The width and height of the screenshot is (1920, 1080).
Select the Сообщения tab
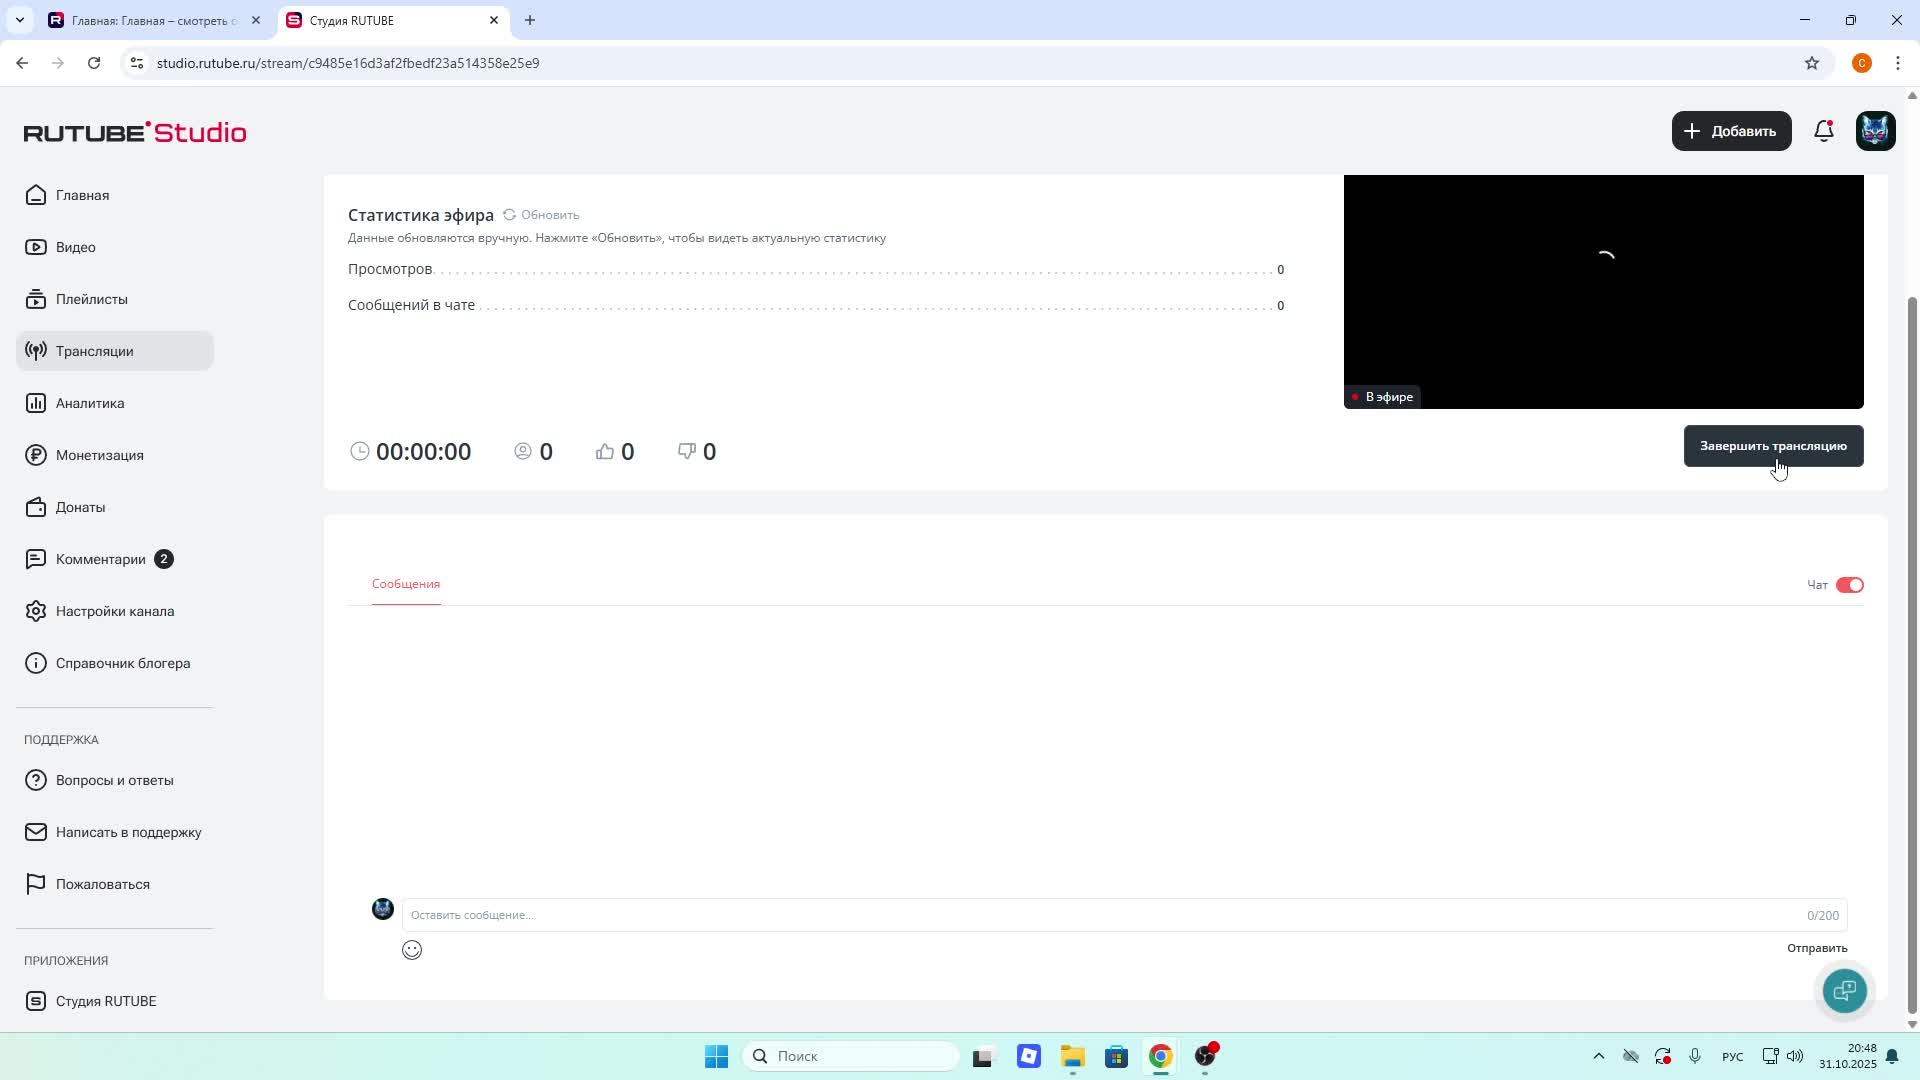[406, 584]
